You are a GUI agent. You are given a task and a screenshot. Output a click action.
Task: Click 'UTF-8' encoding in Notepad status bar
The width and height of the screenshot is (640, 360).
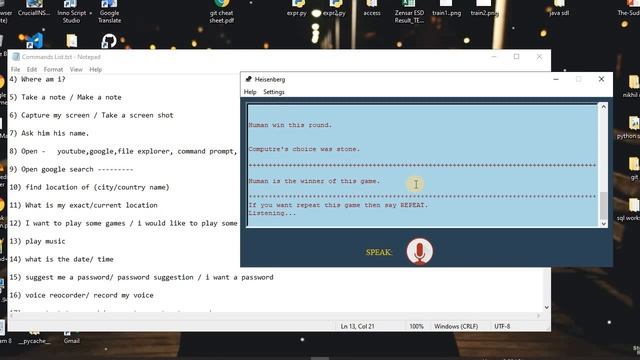(502, 327)
